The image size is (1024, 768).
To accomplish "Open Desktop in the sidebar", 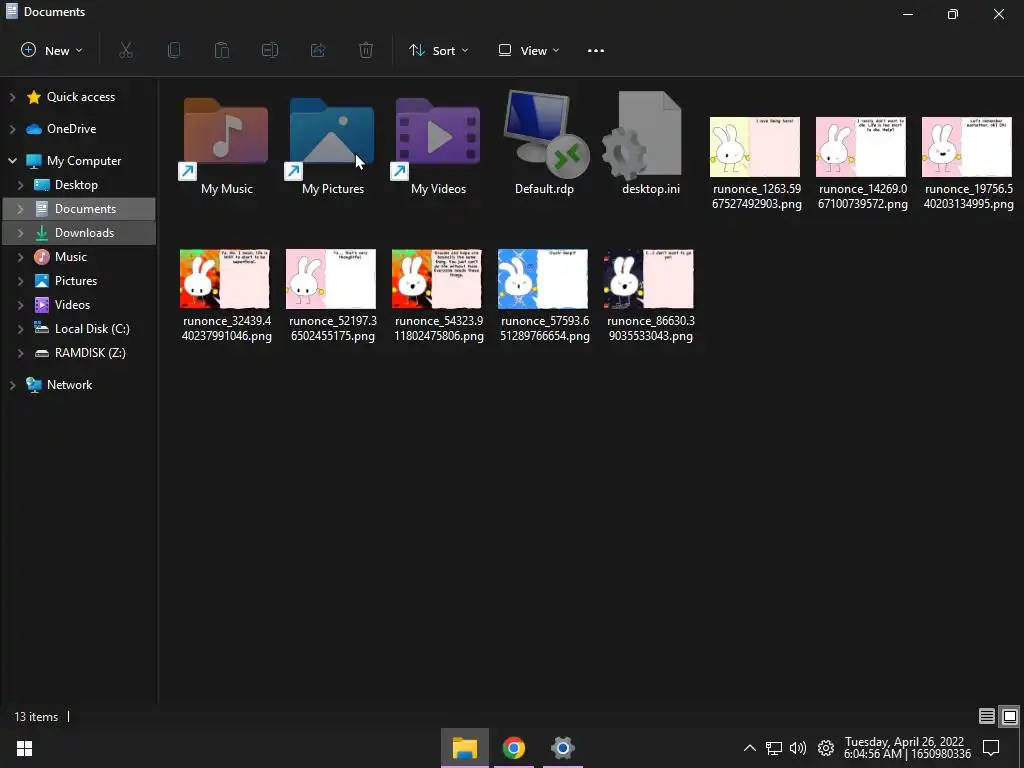I will pyautogui.click(x=76, y=185).
